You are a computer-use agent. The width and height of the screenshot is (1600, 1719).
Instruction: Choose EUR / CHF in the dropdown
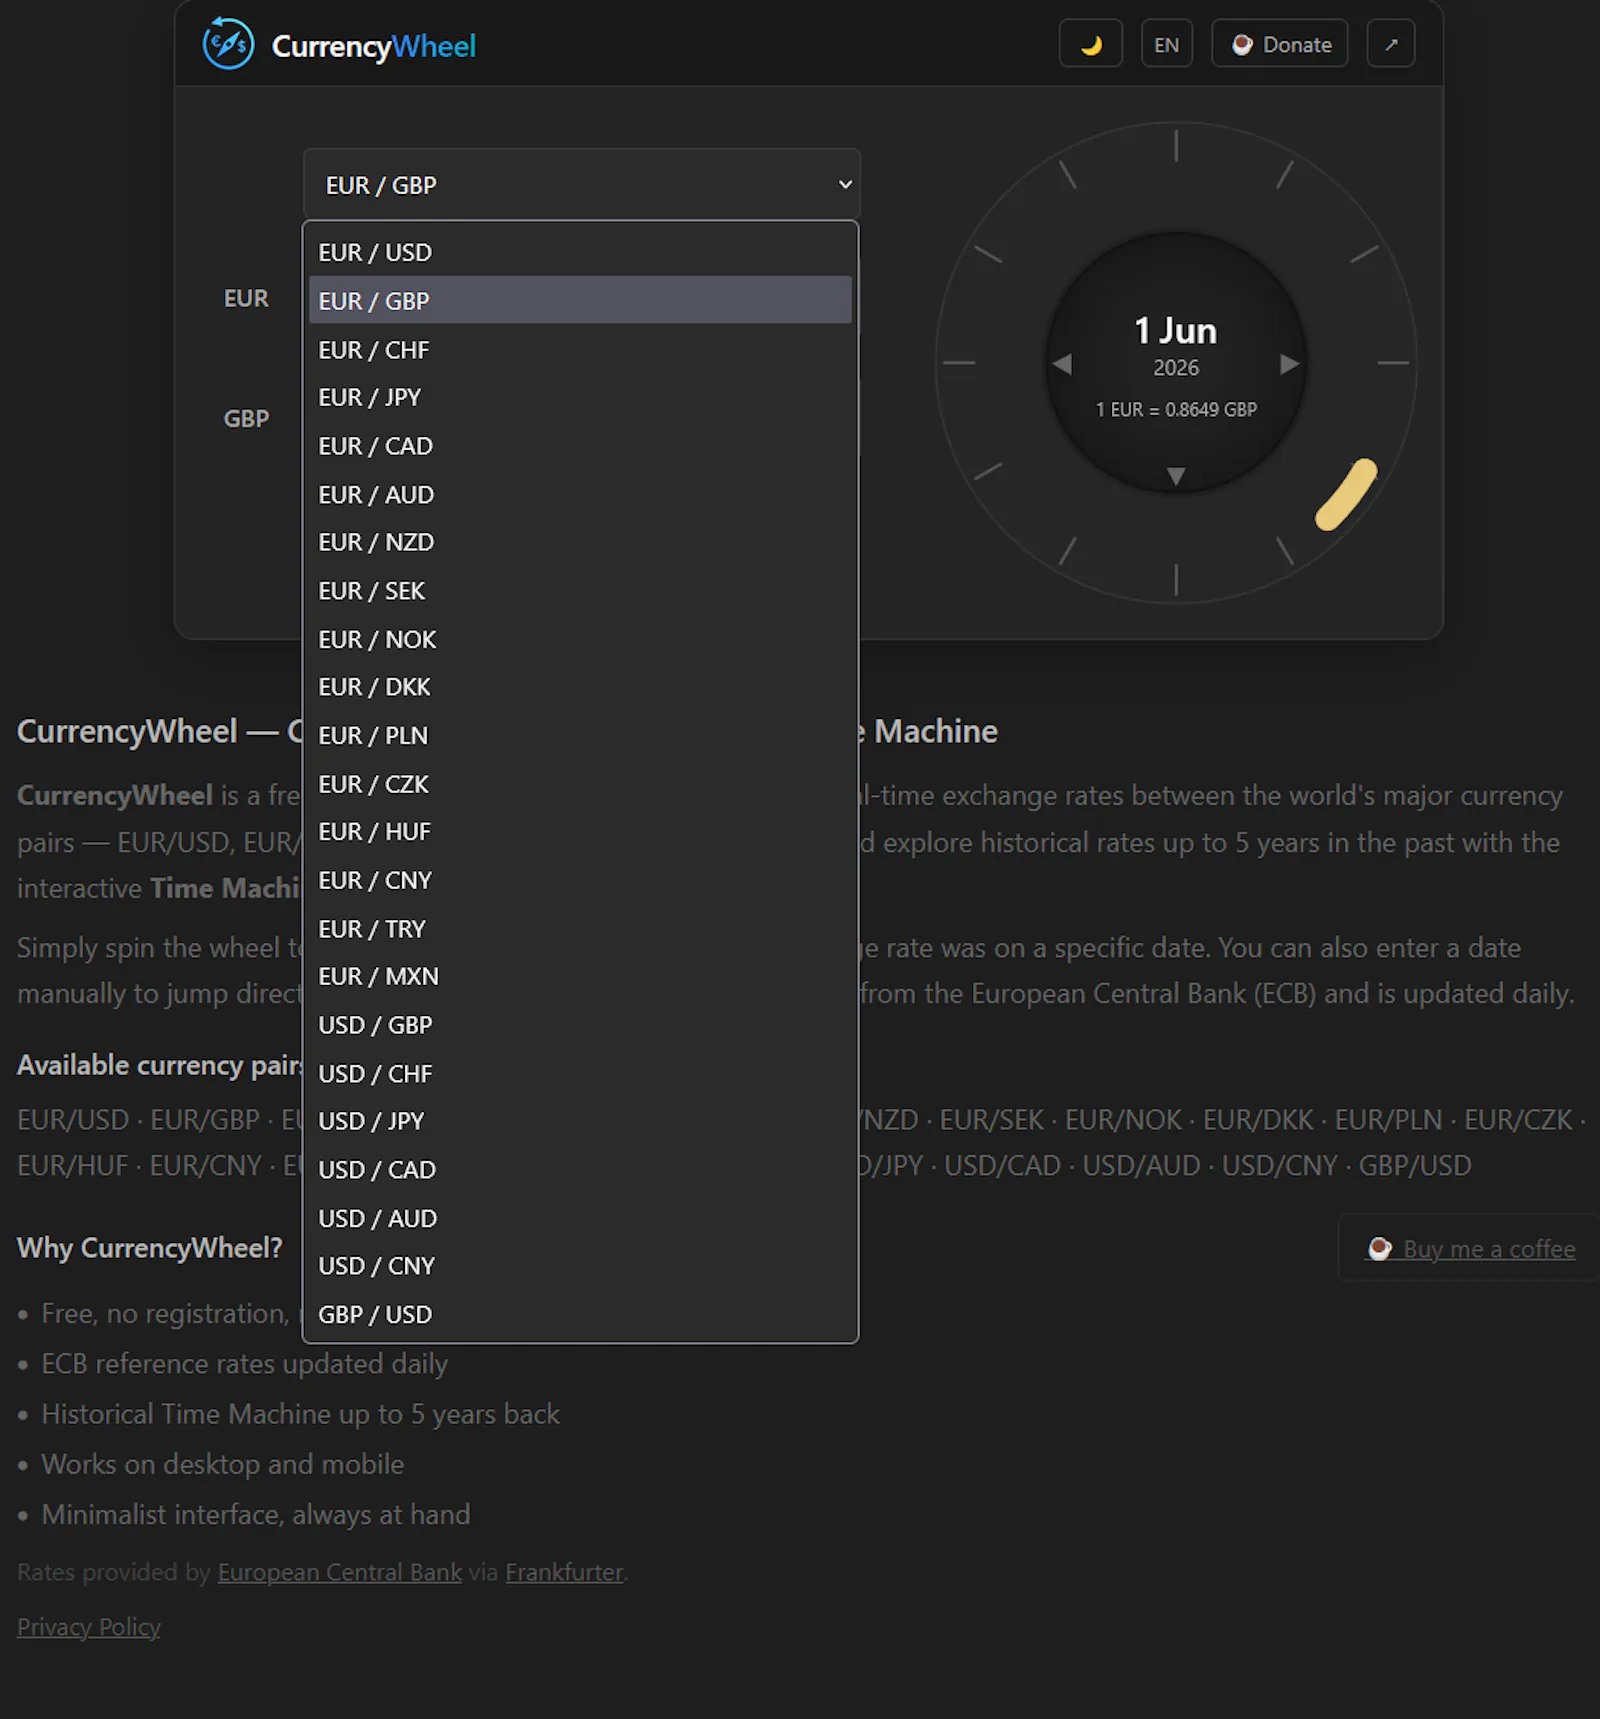tap(580, 349)
